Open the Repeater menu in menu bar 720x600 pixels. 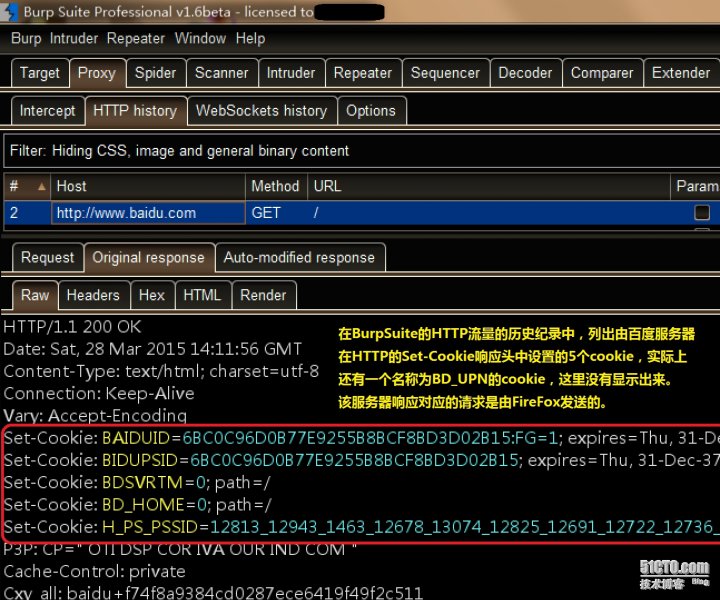[x=135, y=39]
